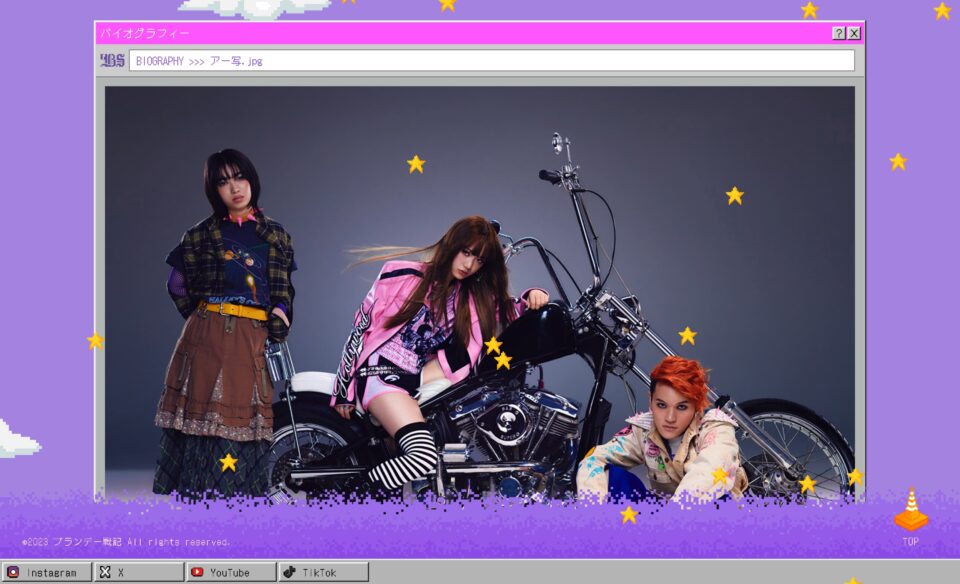Click the pink バイオグラフィー title bar
The height and width of the screenshot is (584, 960).
pos(460,33)
